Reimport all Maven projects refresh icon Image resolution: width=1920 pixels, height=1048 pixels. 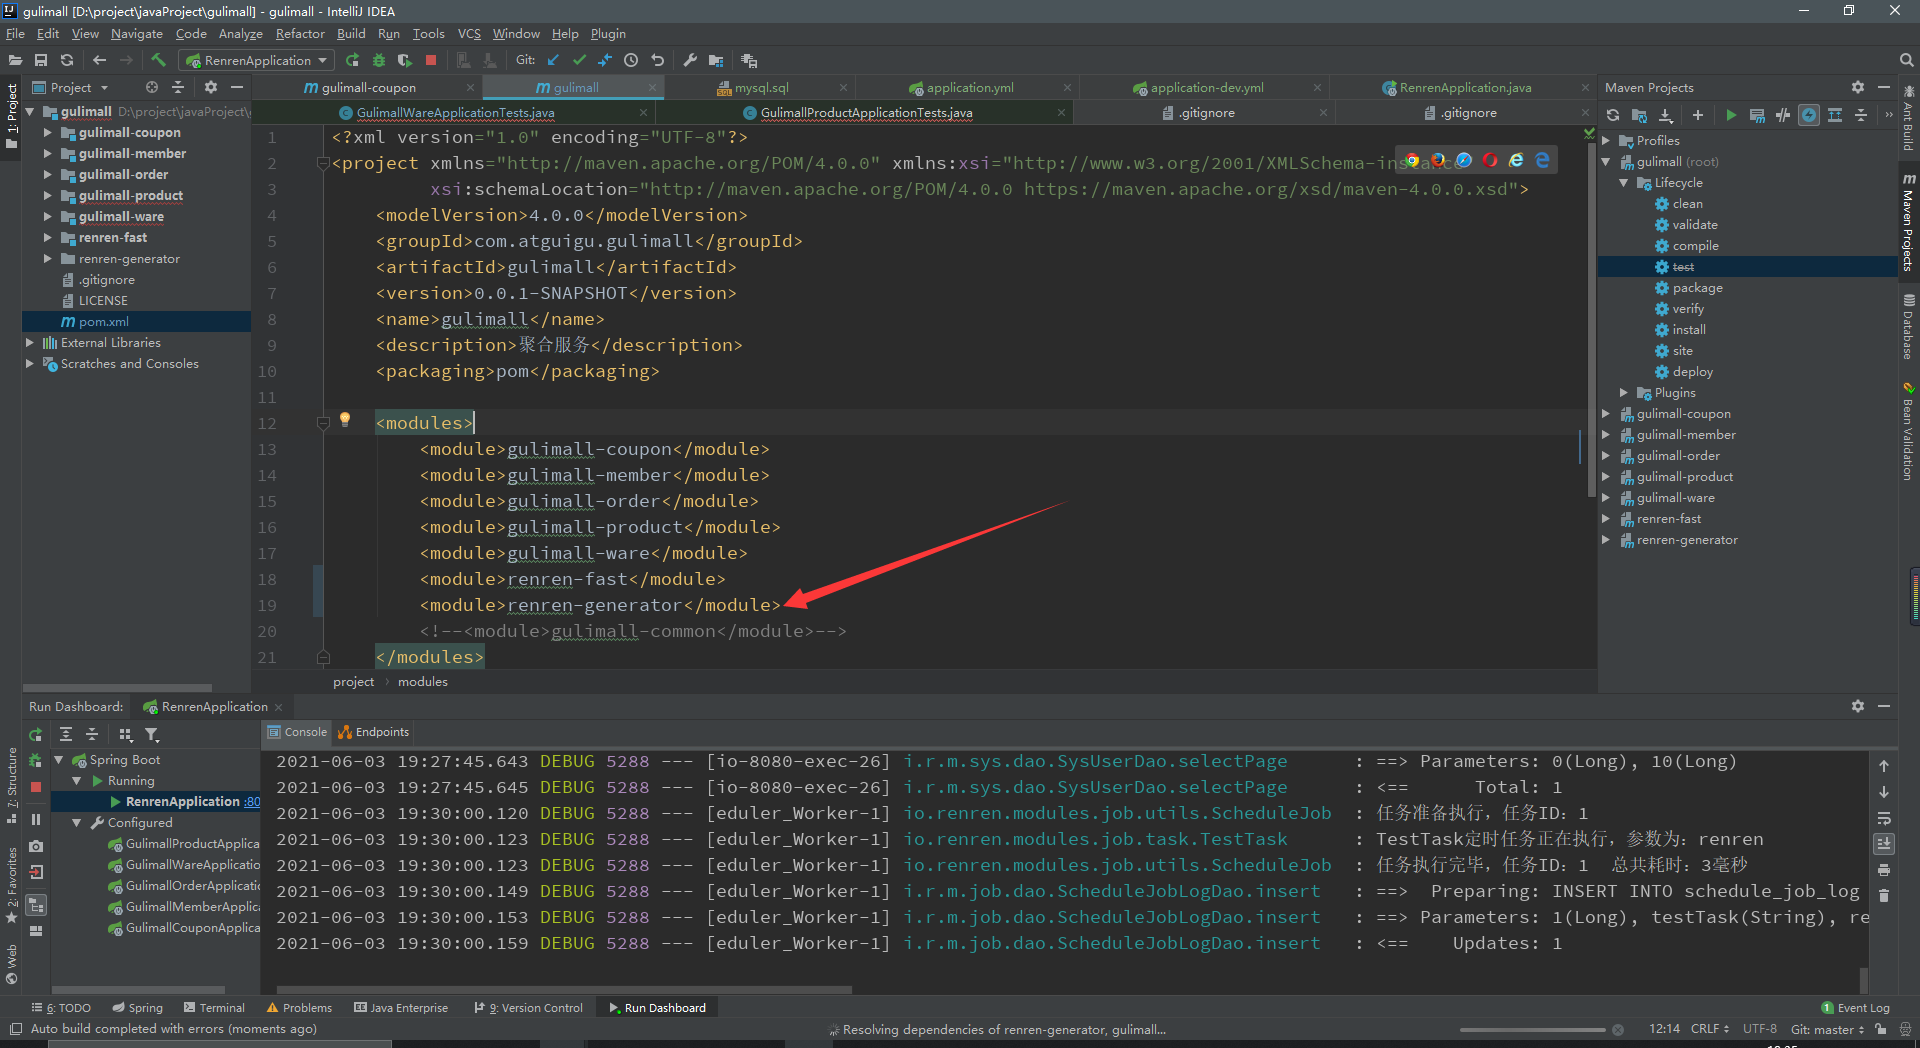[x=1613, y=115]
